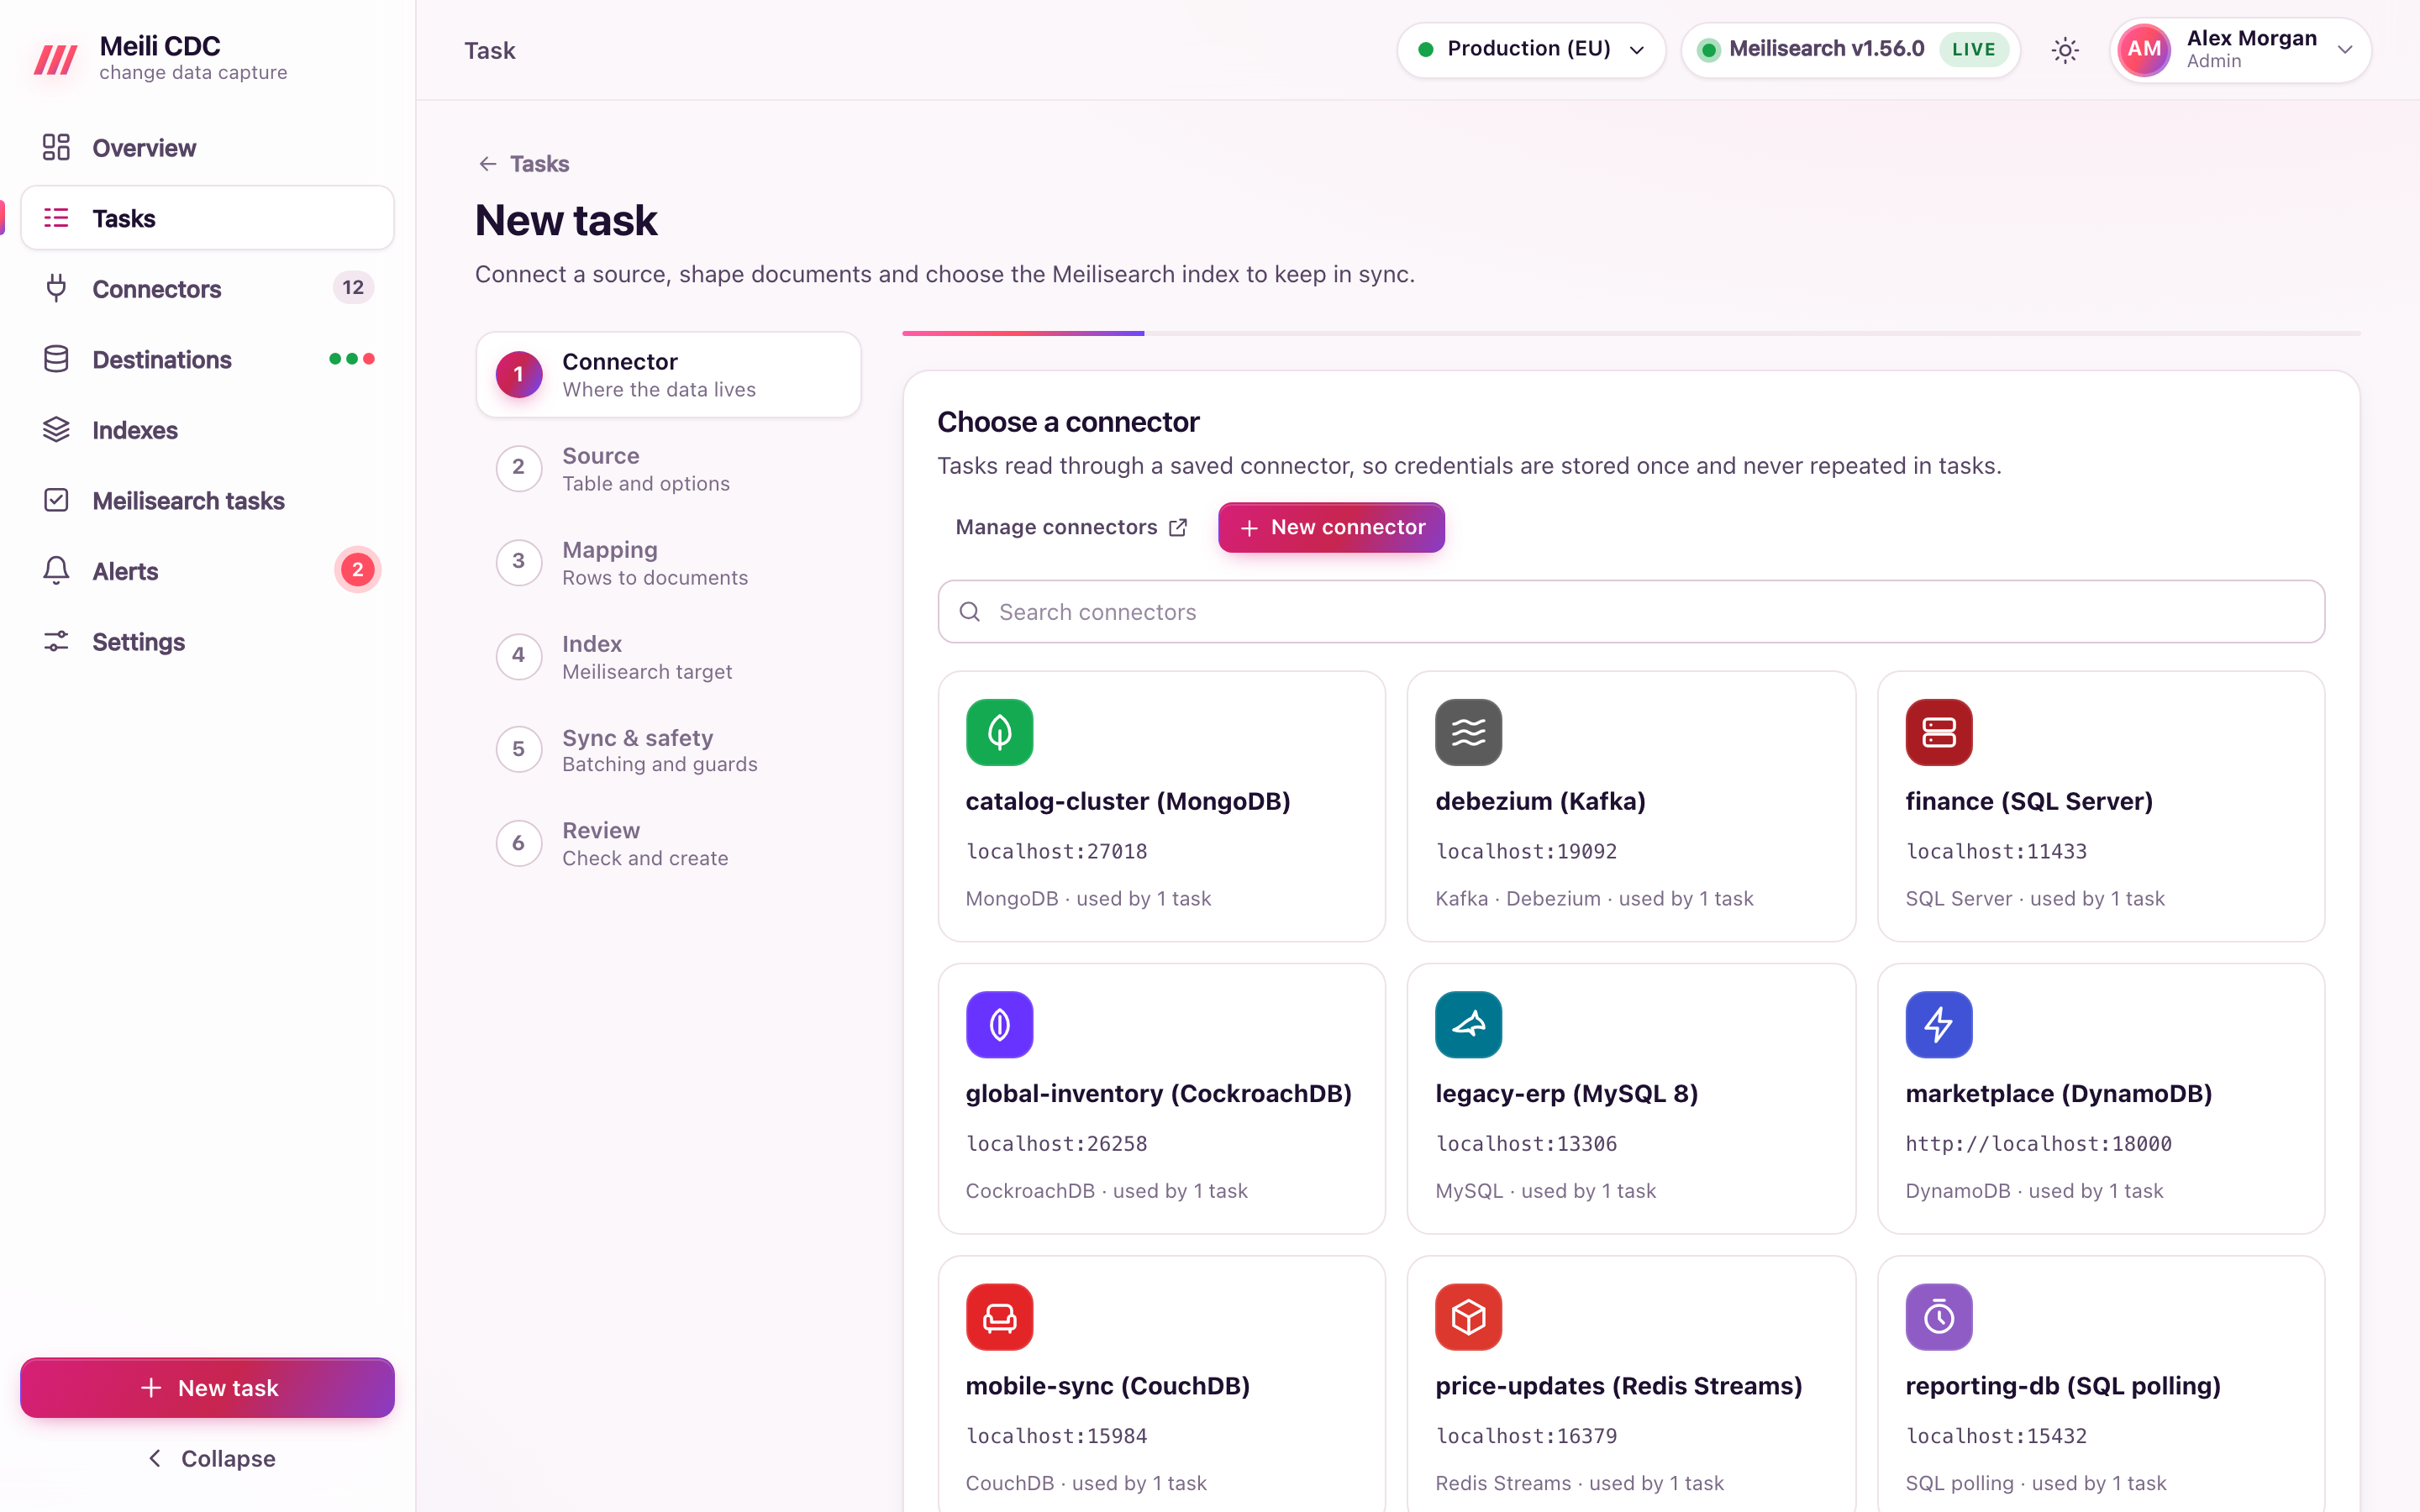2420x1512 pixels.
Task: Select the catalog-cluster (MongoDB) card title
Action: click(1128, 801)
